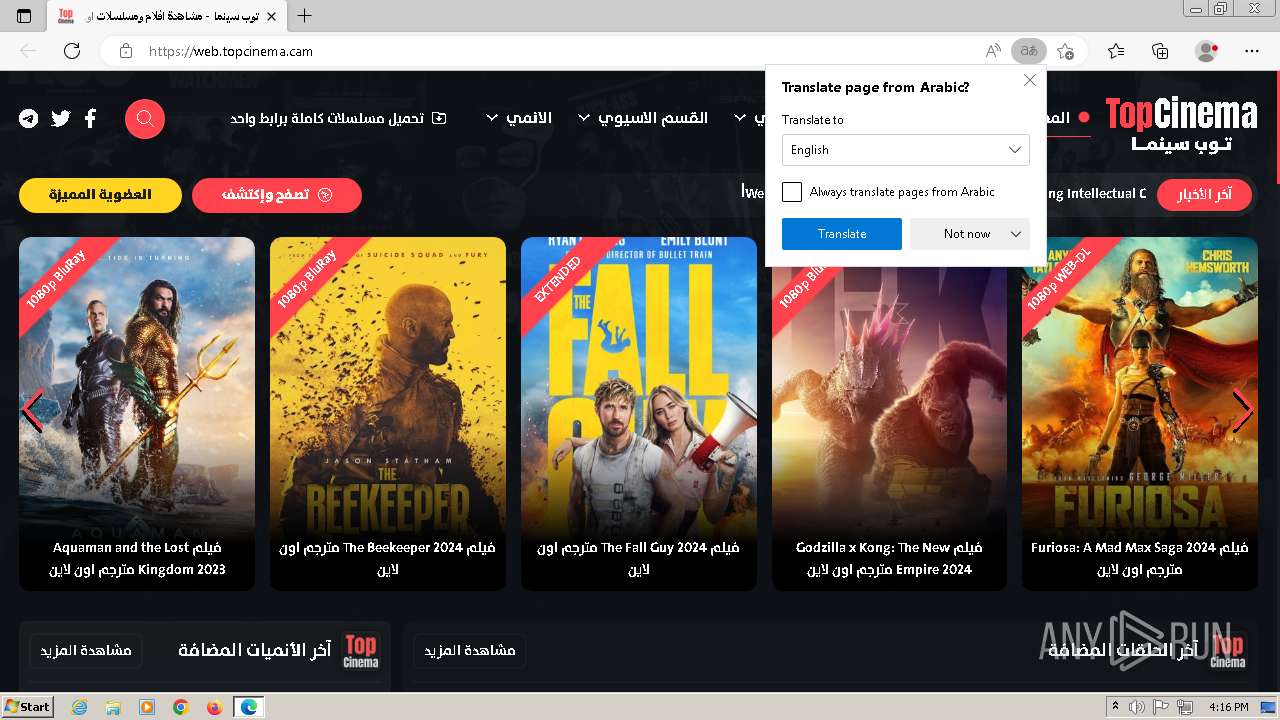This screenshot has width=1280, height=720.
Task: Open Firefox from the taskbar
Action: [x=214, y=707]
